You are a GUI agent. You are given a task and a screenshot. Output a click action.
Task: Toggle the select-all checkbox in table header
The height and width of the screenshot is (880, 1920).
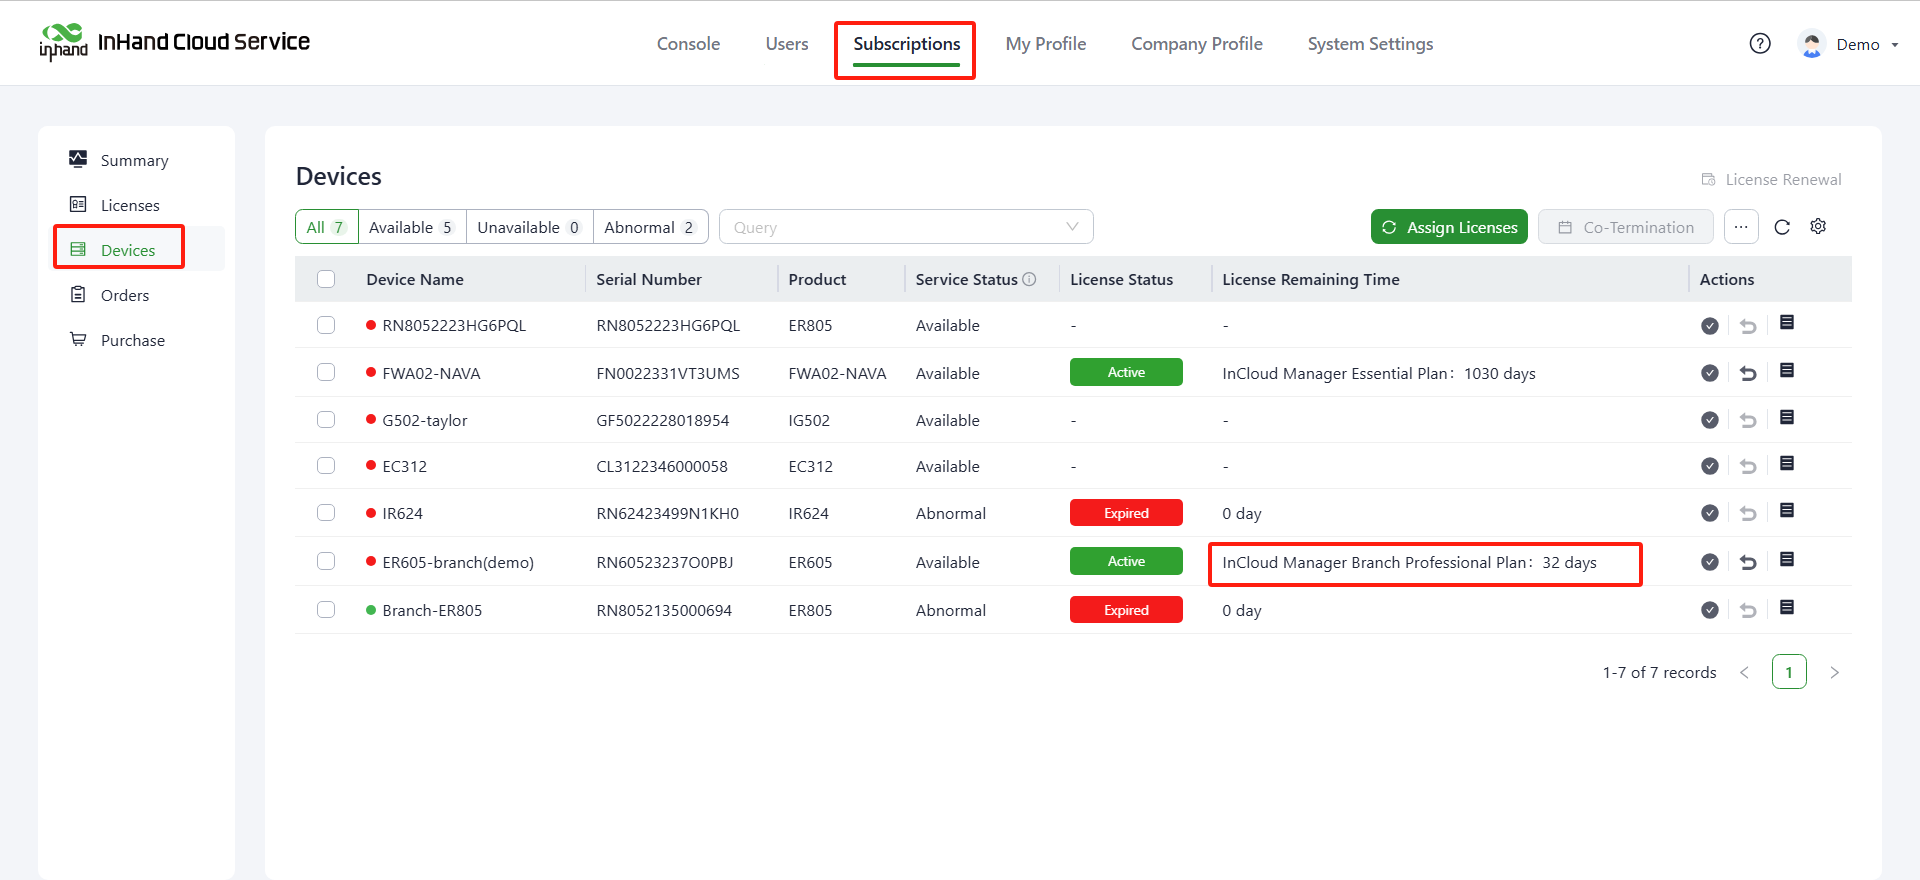click(326, 280)
